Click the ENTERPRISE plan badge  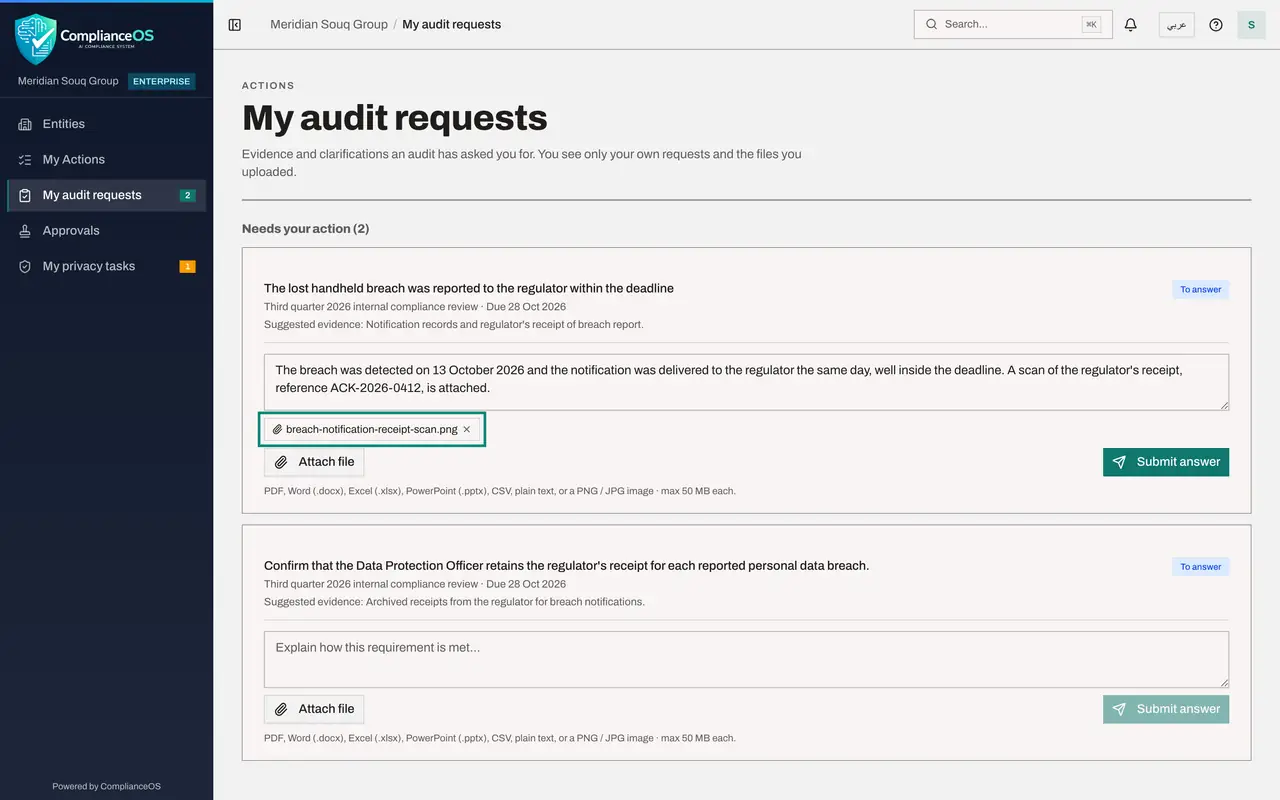[161, 81]
